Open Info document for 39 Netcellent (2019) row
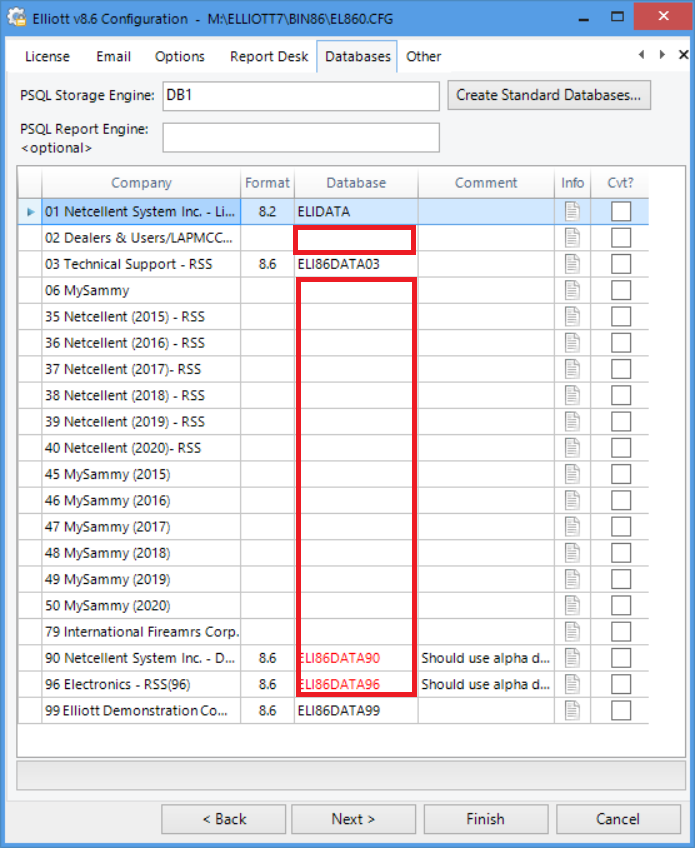 [572, 421]
